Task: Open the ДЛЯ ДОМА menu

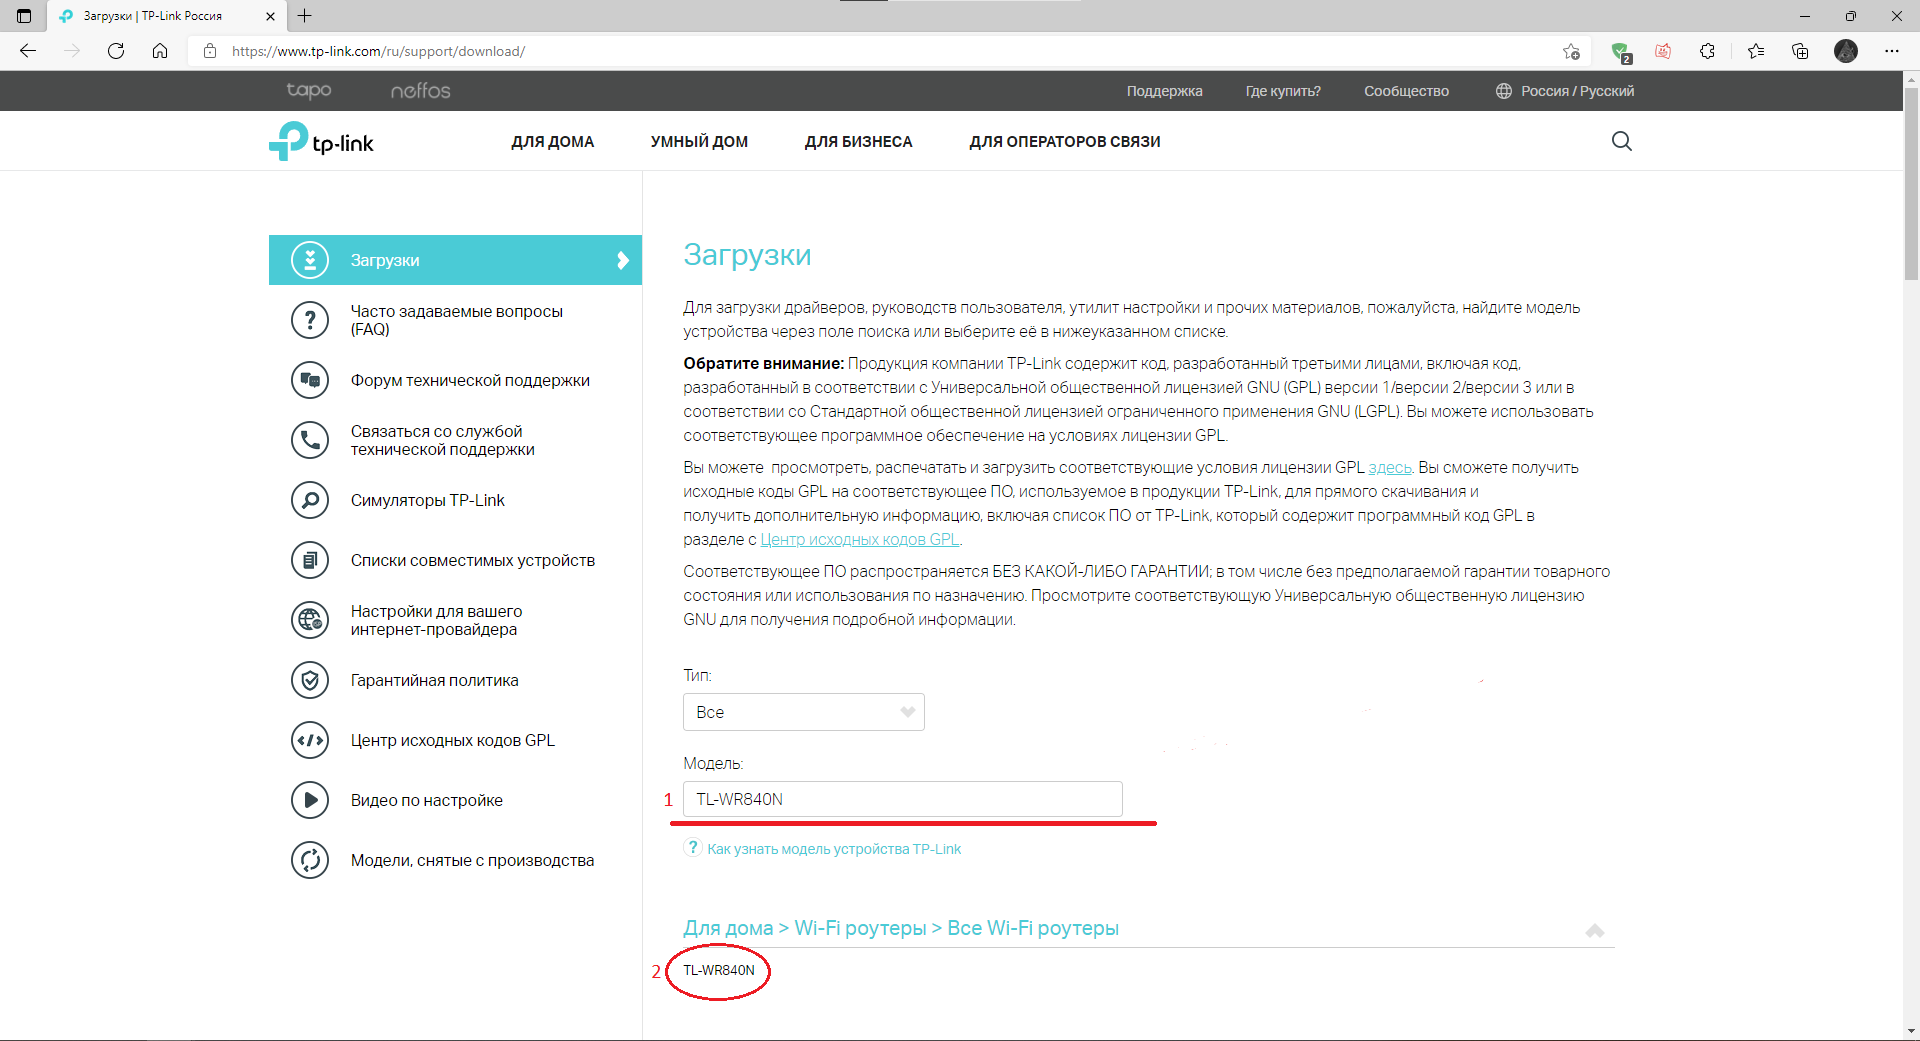Action: (552, 142)
